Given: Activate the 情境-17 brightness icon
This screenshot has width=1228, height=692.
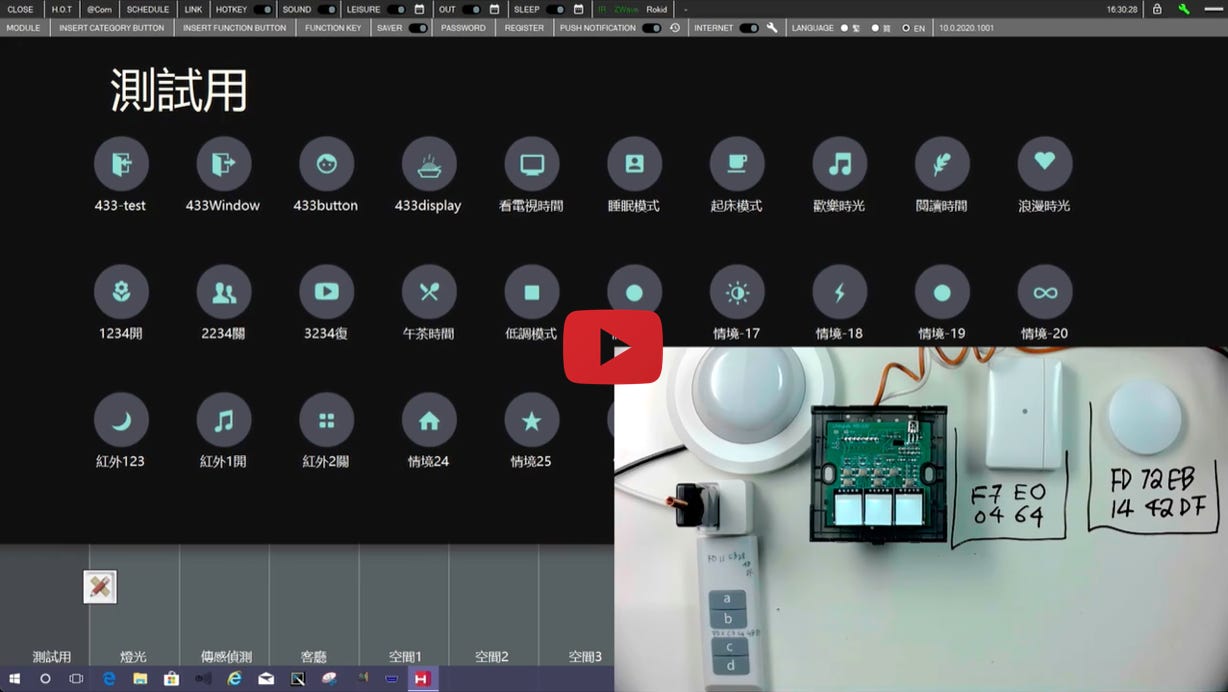Looking at the screenshot, I should click(x=737, y=292).
